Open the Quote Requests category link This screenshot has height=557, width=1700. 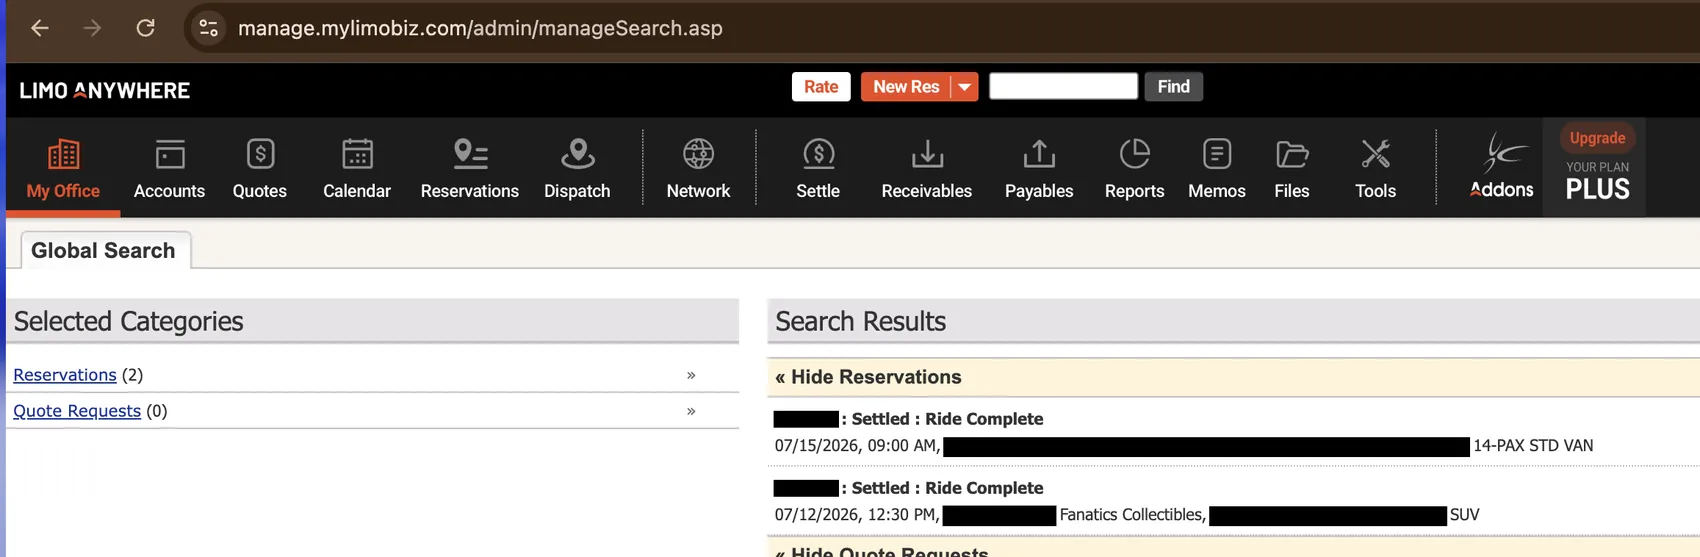tap(77, 411)
